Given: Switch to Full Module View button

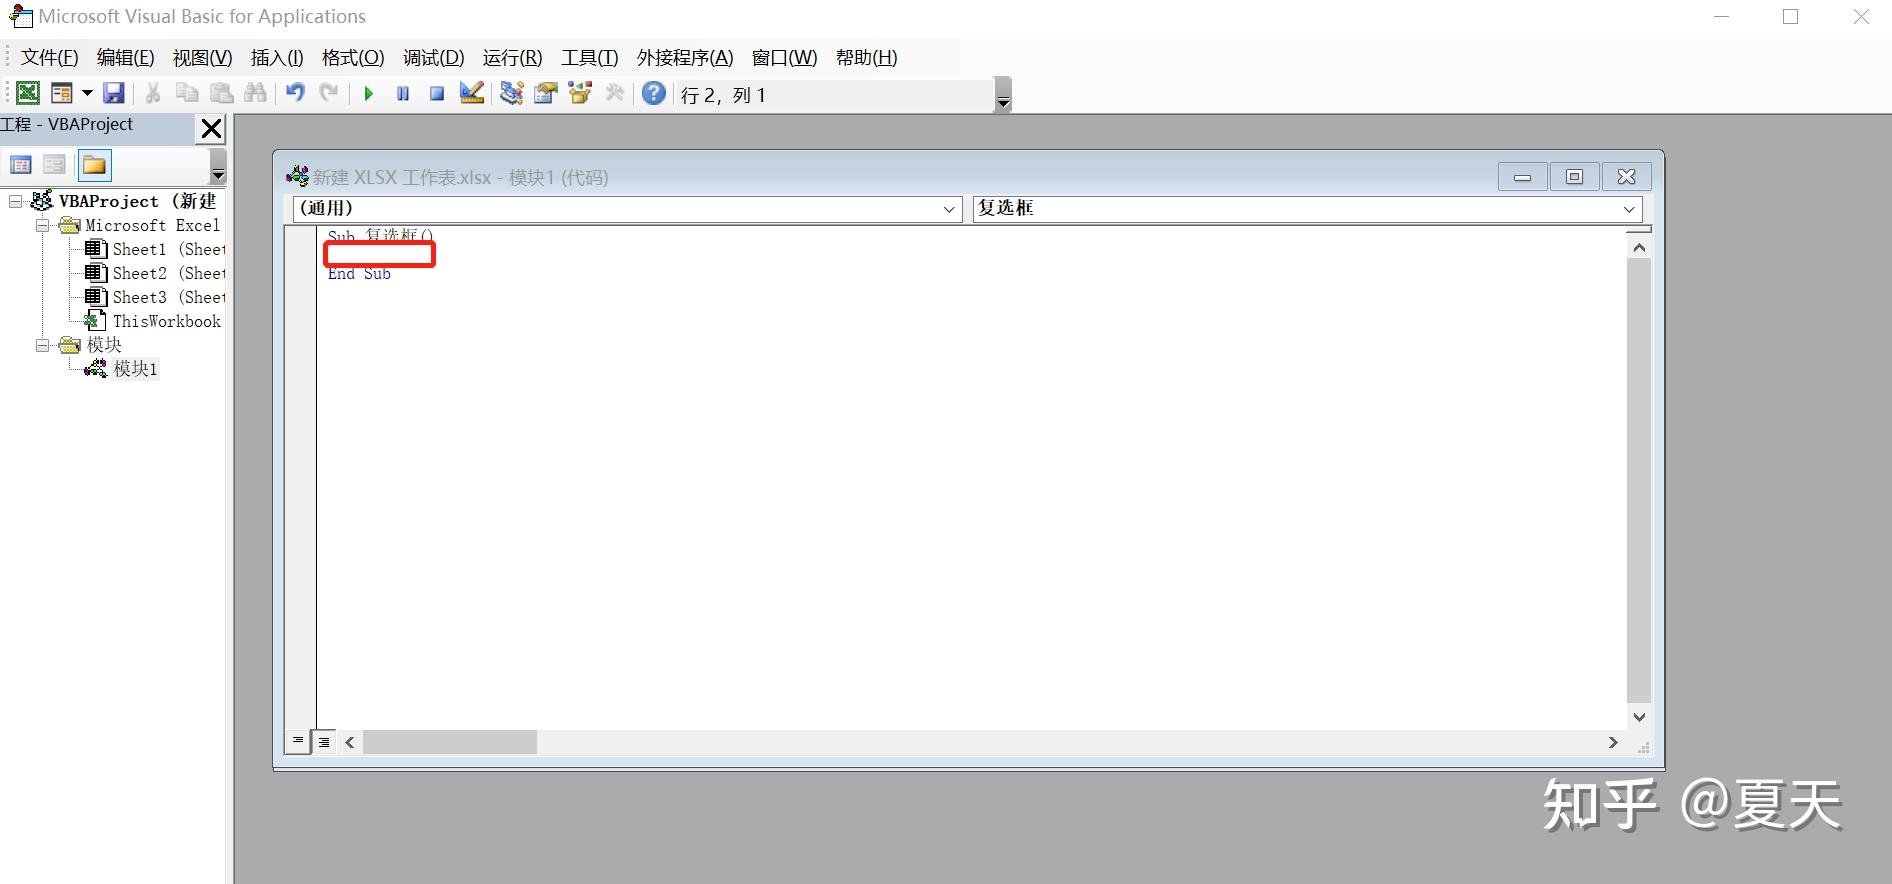Looking at the screenshot, I should [x=324, y=742].
